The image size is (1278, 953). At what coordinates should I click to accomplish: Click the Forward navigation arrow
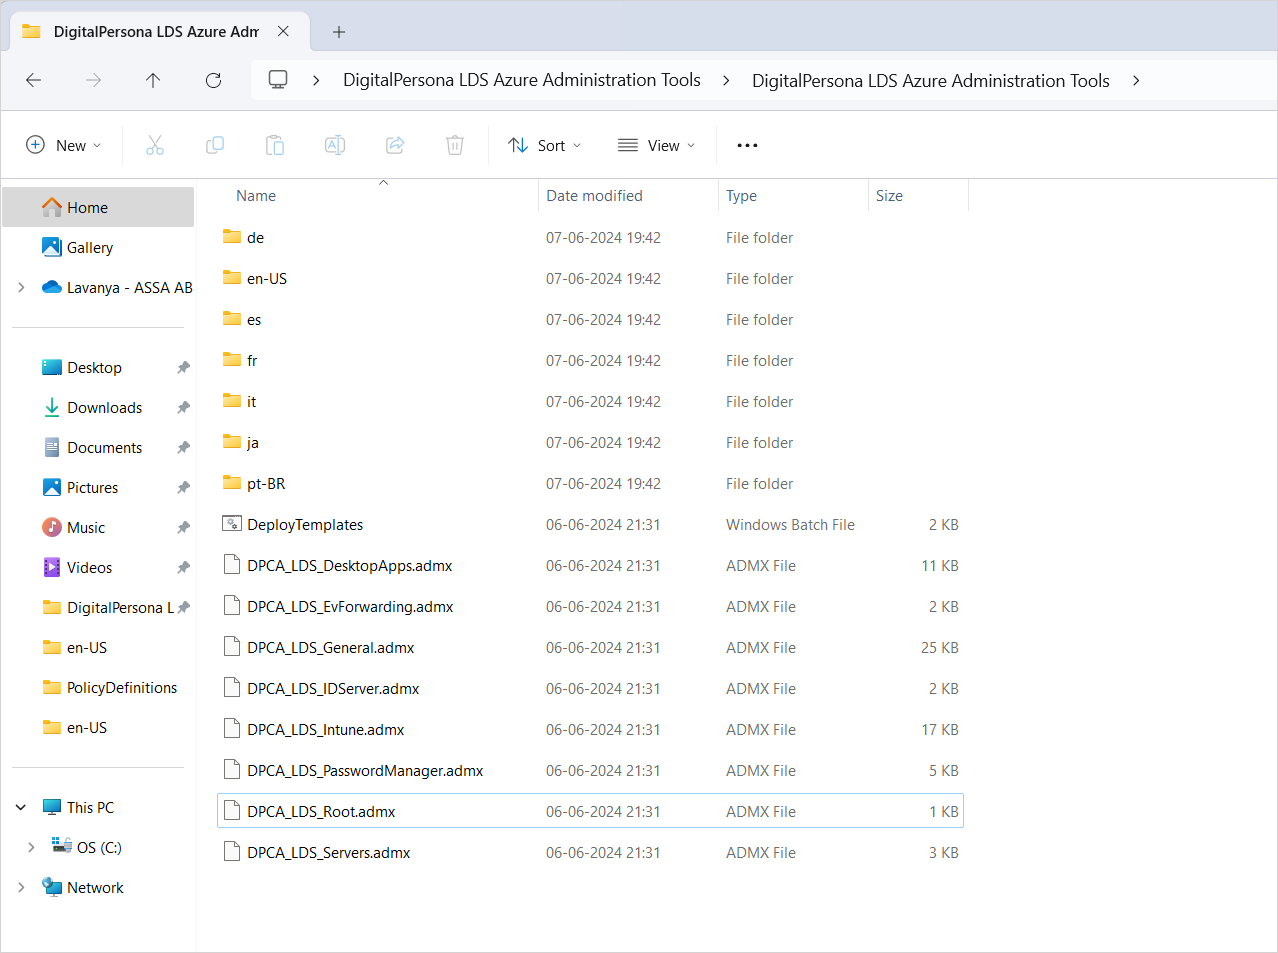94,80
